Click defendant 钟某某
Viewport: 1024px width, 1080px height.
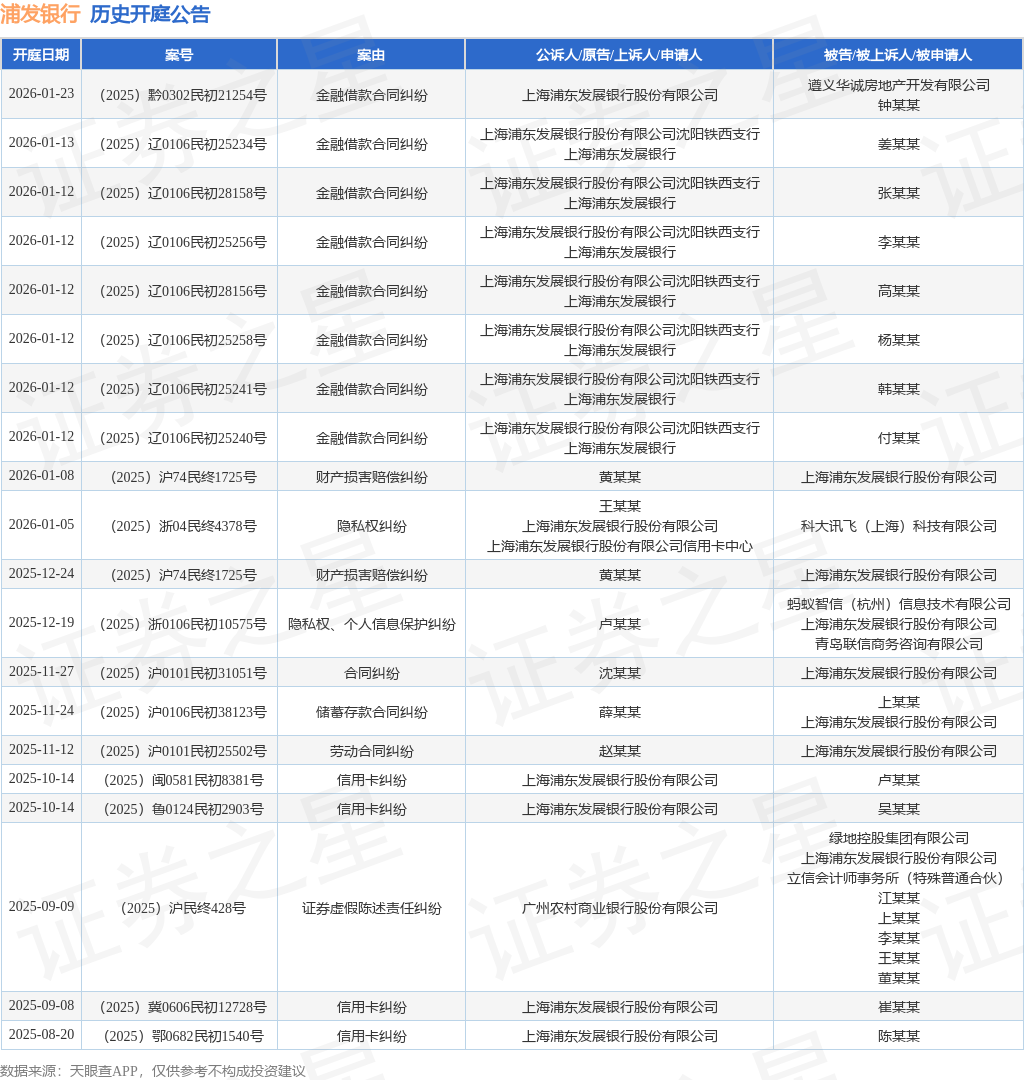coord(899,105)
